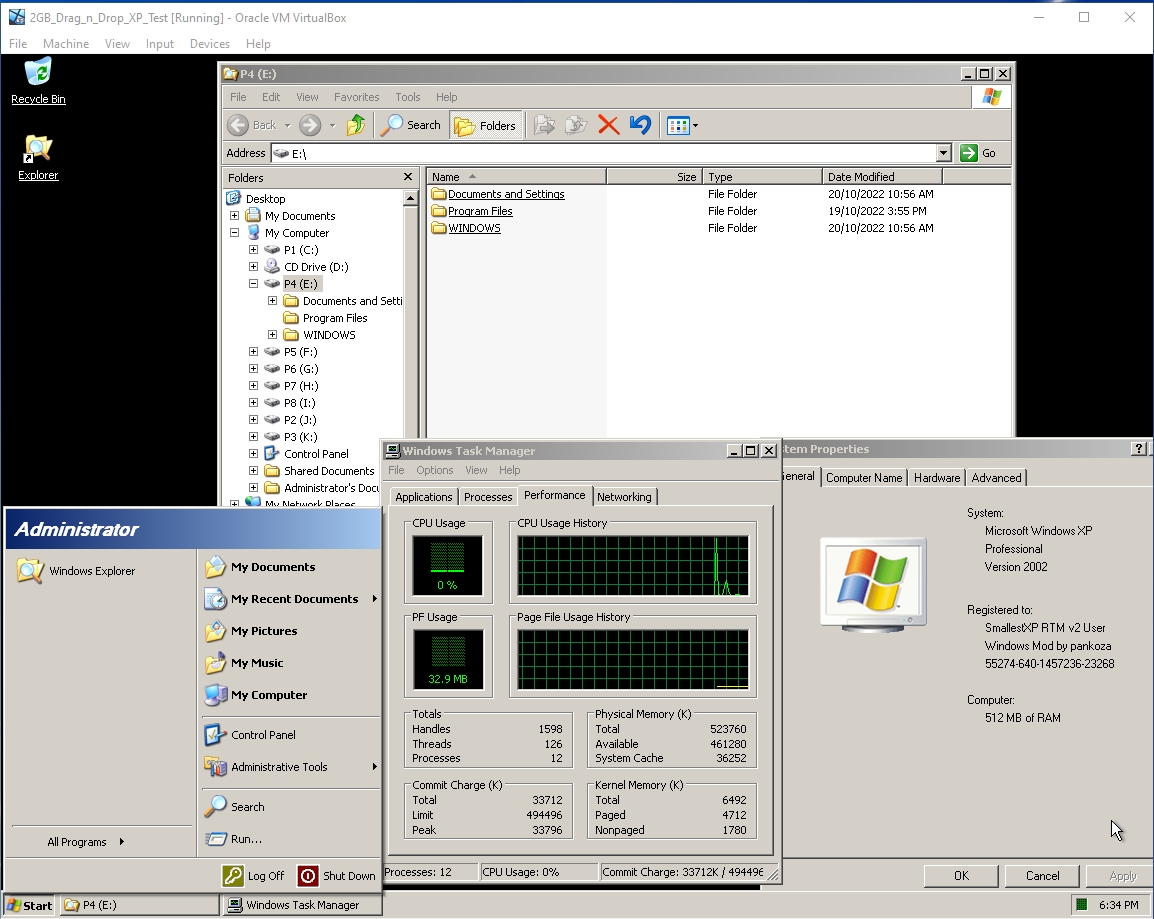This screenshot has width=1154, height=919.
Task: Click the Start button on taskbar
Action: 29,906
